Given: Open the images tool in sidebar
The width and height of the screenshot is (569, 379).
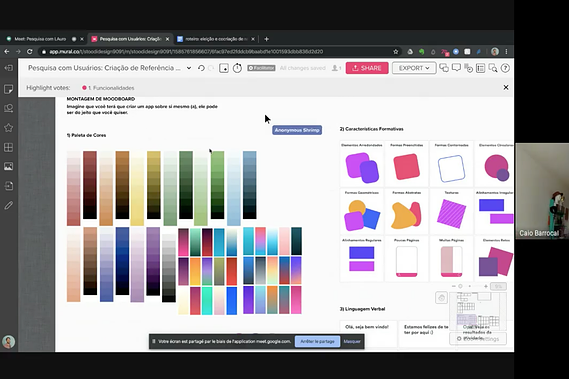Looking at the screenshot, I should (x=8, y=166).
